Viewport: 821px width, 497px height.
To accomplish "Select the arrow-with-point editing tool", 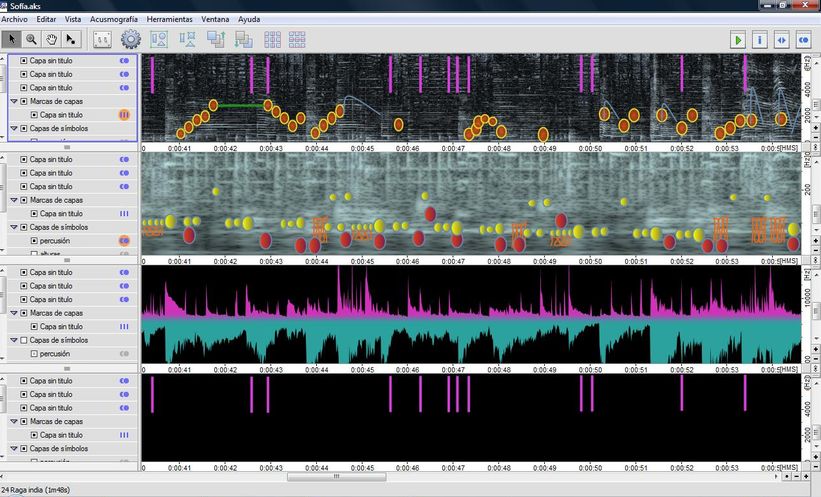I will (x=70, y=39).
